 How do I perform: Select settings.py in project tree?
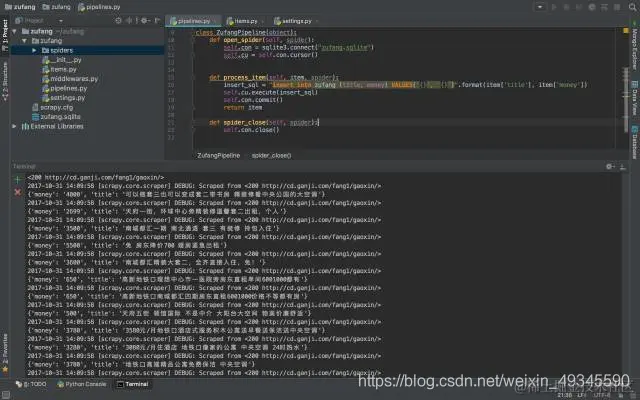coord(64,98)
